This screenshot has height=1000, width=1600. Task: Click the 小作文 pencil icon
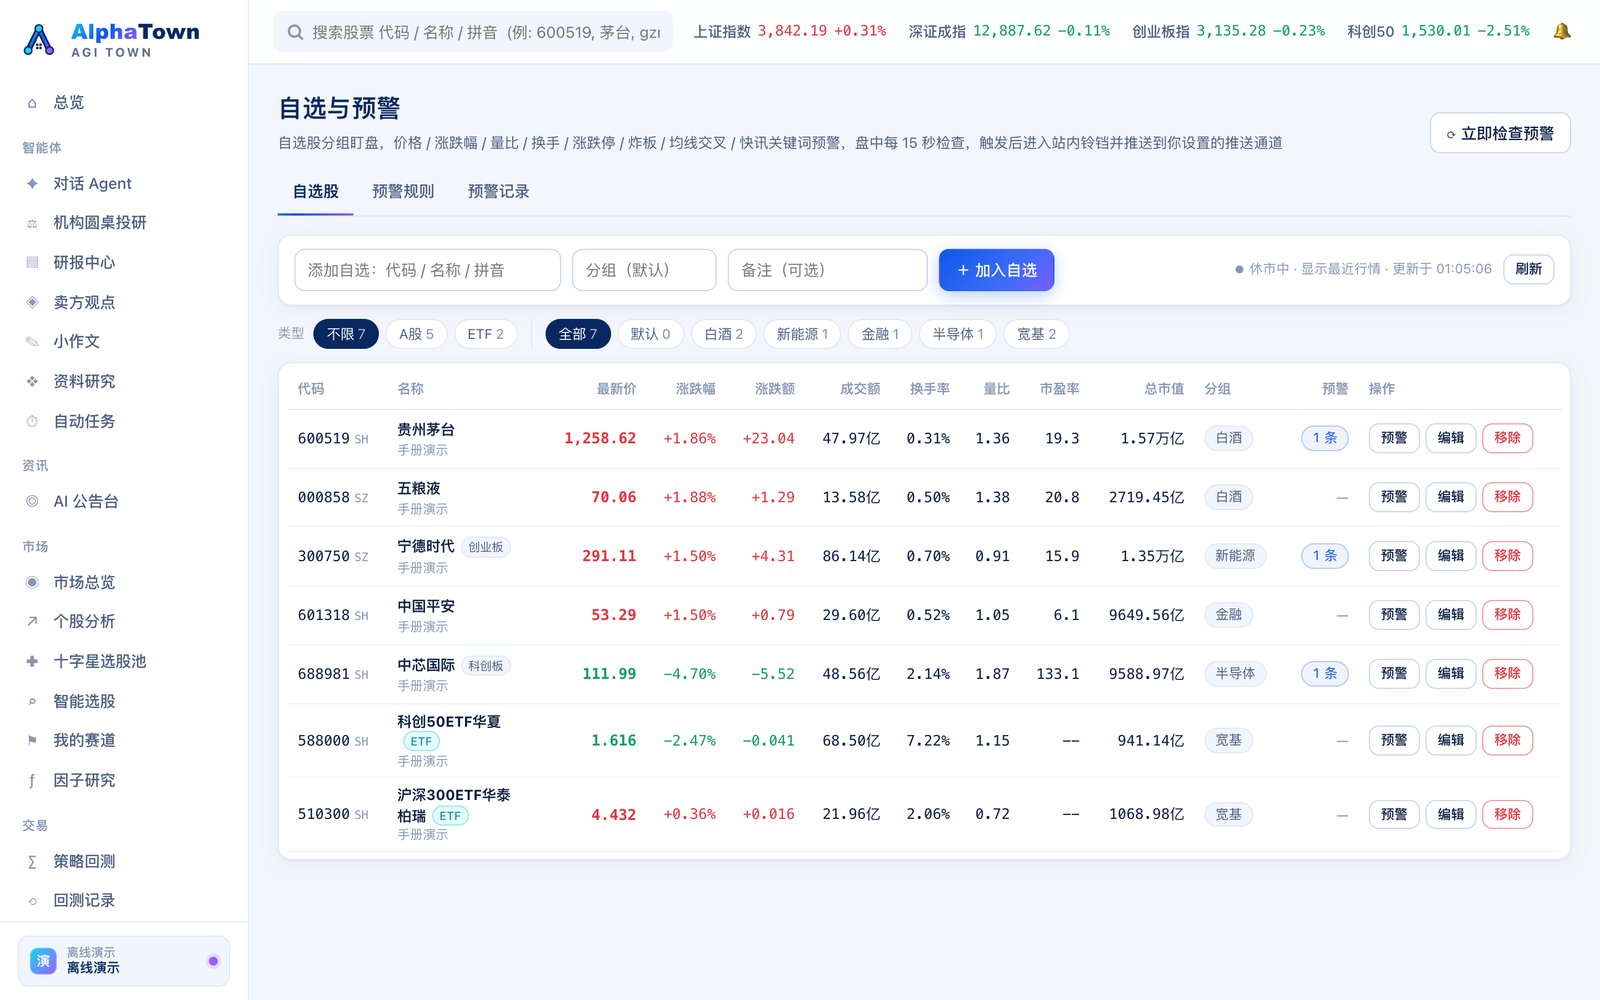pyautogui.click(x=32, y=342)
